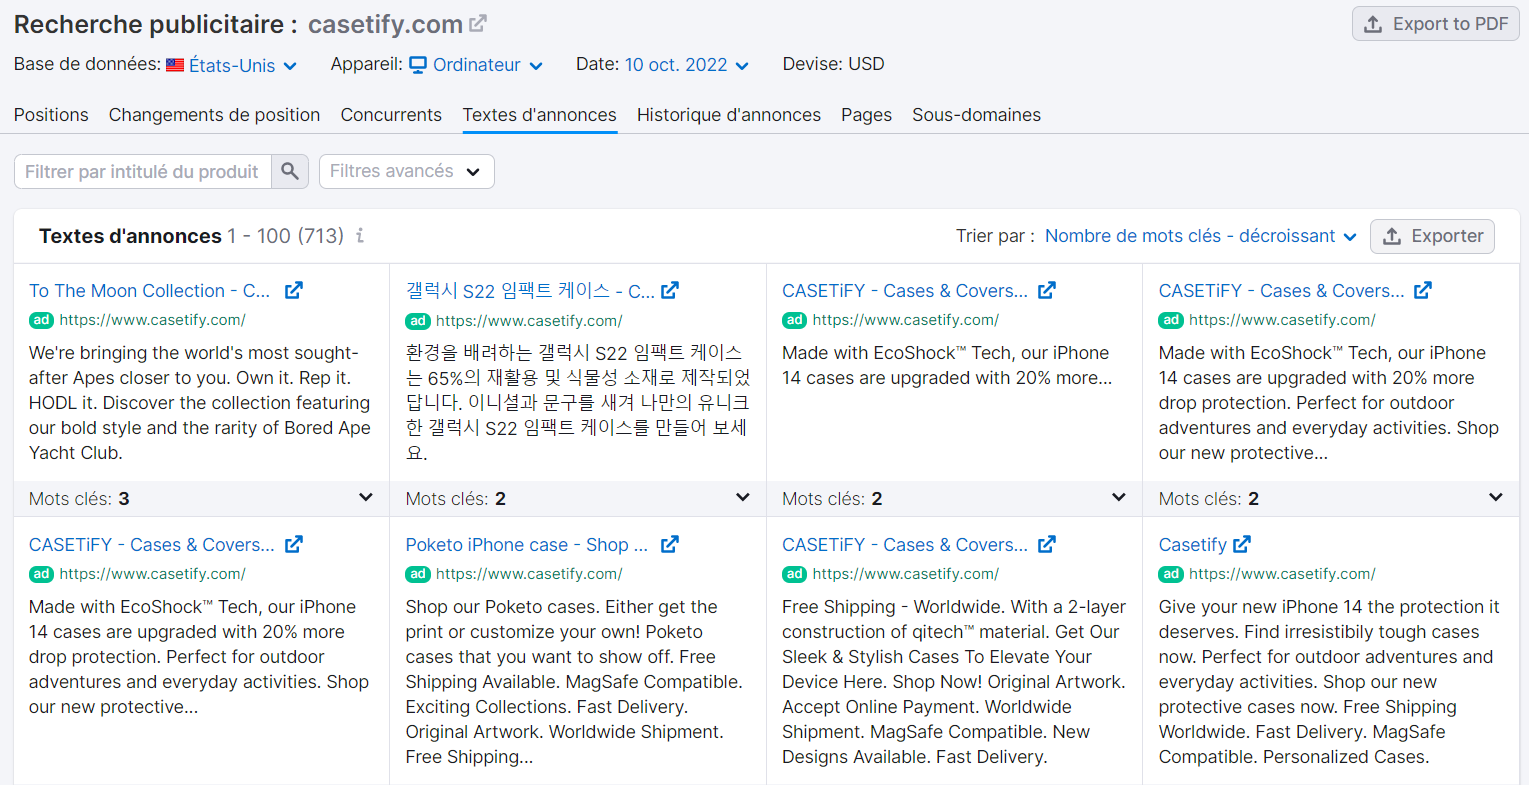Open Filtres avancés dropdown

406,171
